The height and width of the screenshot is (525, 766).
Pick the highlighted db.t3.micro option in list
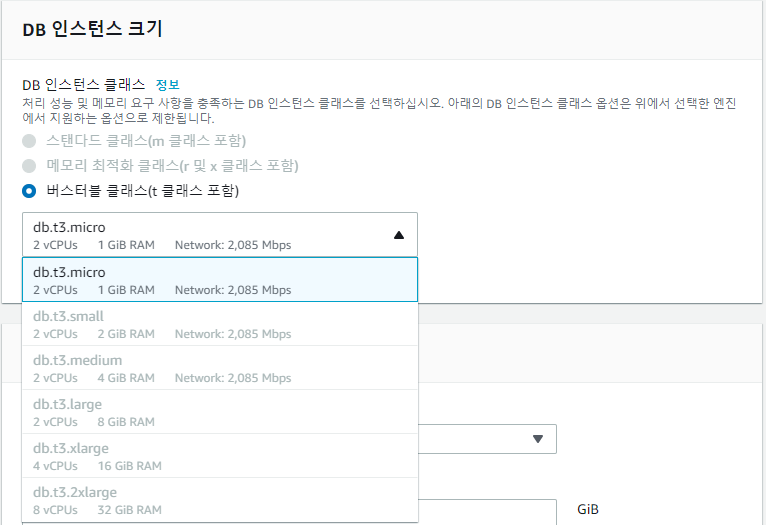[x=220, y=280]
